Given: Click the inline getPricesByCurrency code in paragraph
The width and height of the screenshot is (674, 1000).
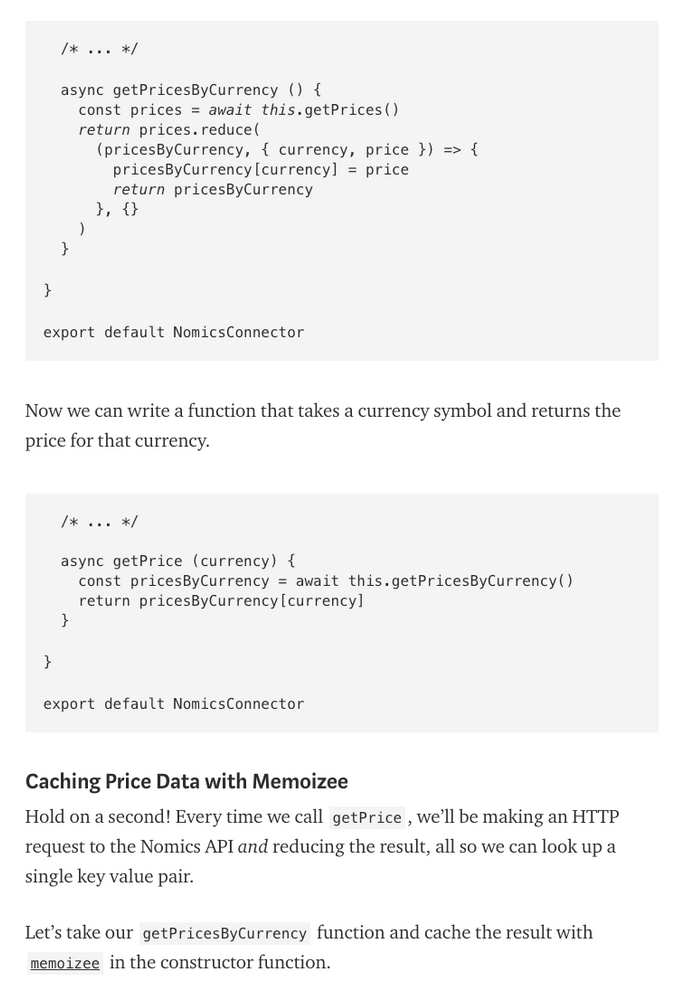Looking at the screenshot, I should click(x=224, y=934).
